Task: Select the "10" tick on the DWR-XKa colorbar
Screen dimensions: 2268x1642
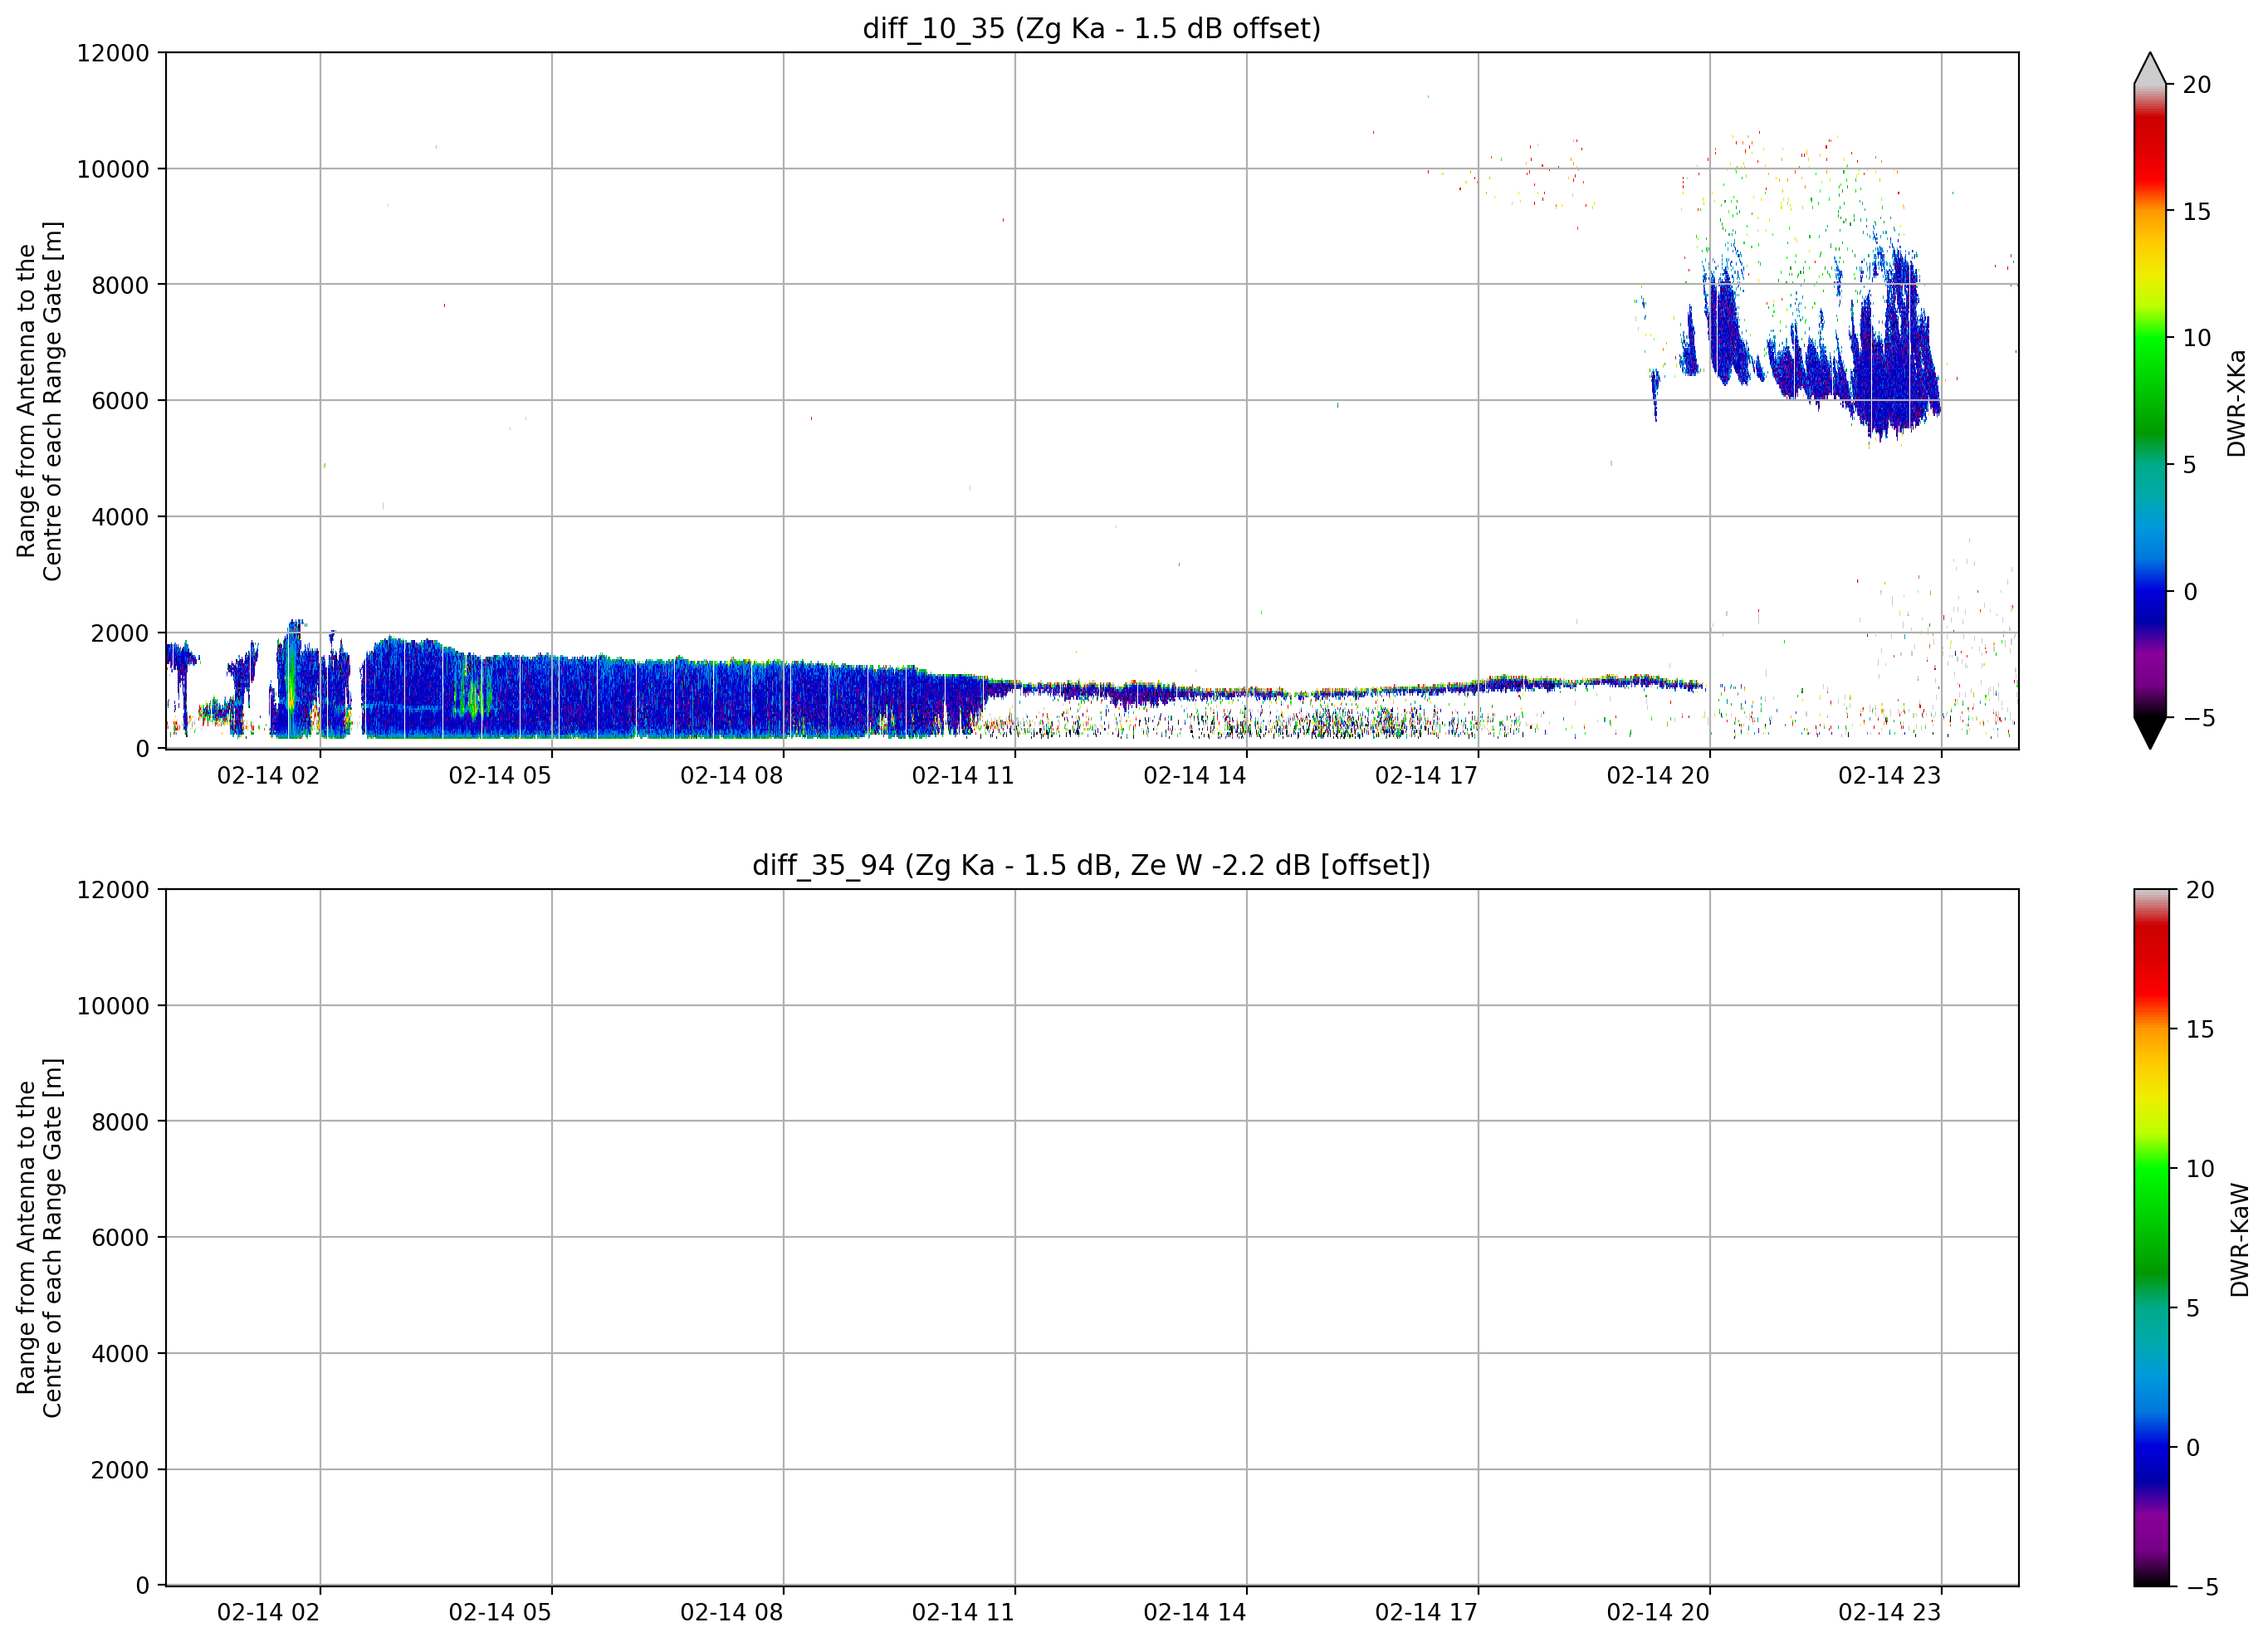Action: (x=2196, y=338)
